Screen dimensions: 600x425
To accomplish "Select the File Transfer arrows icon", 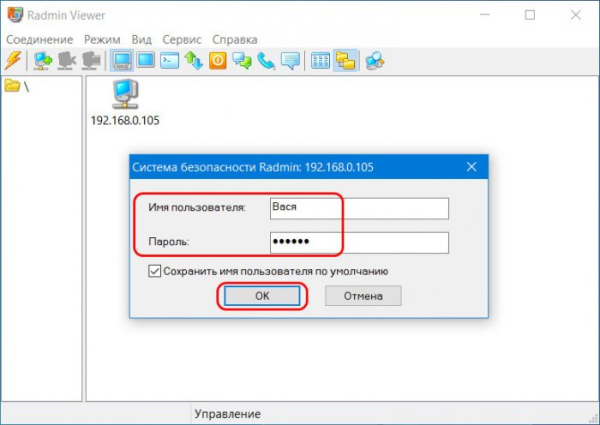I will click(193, 61).
